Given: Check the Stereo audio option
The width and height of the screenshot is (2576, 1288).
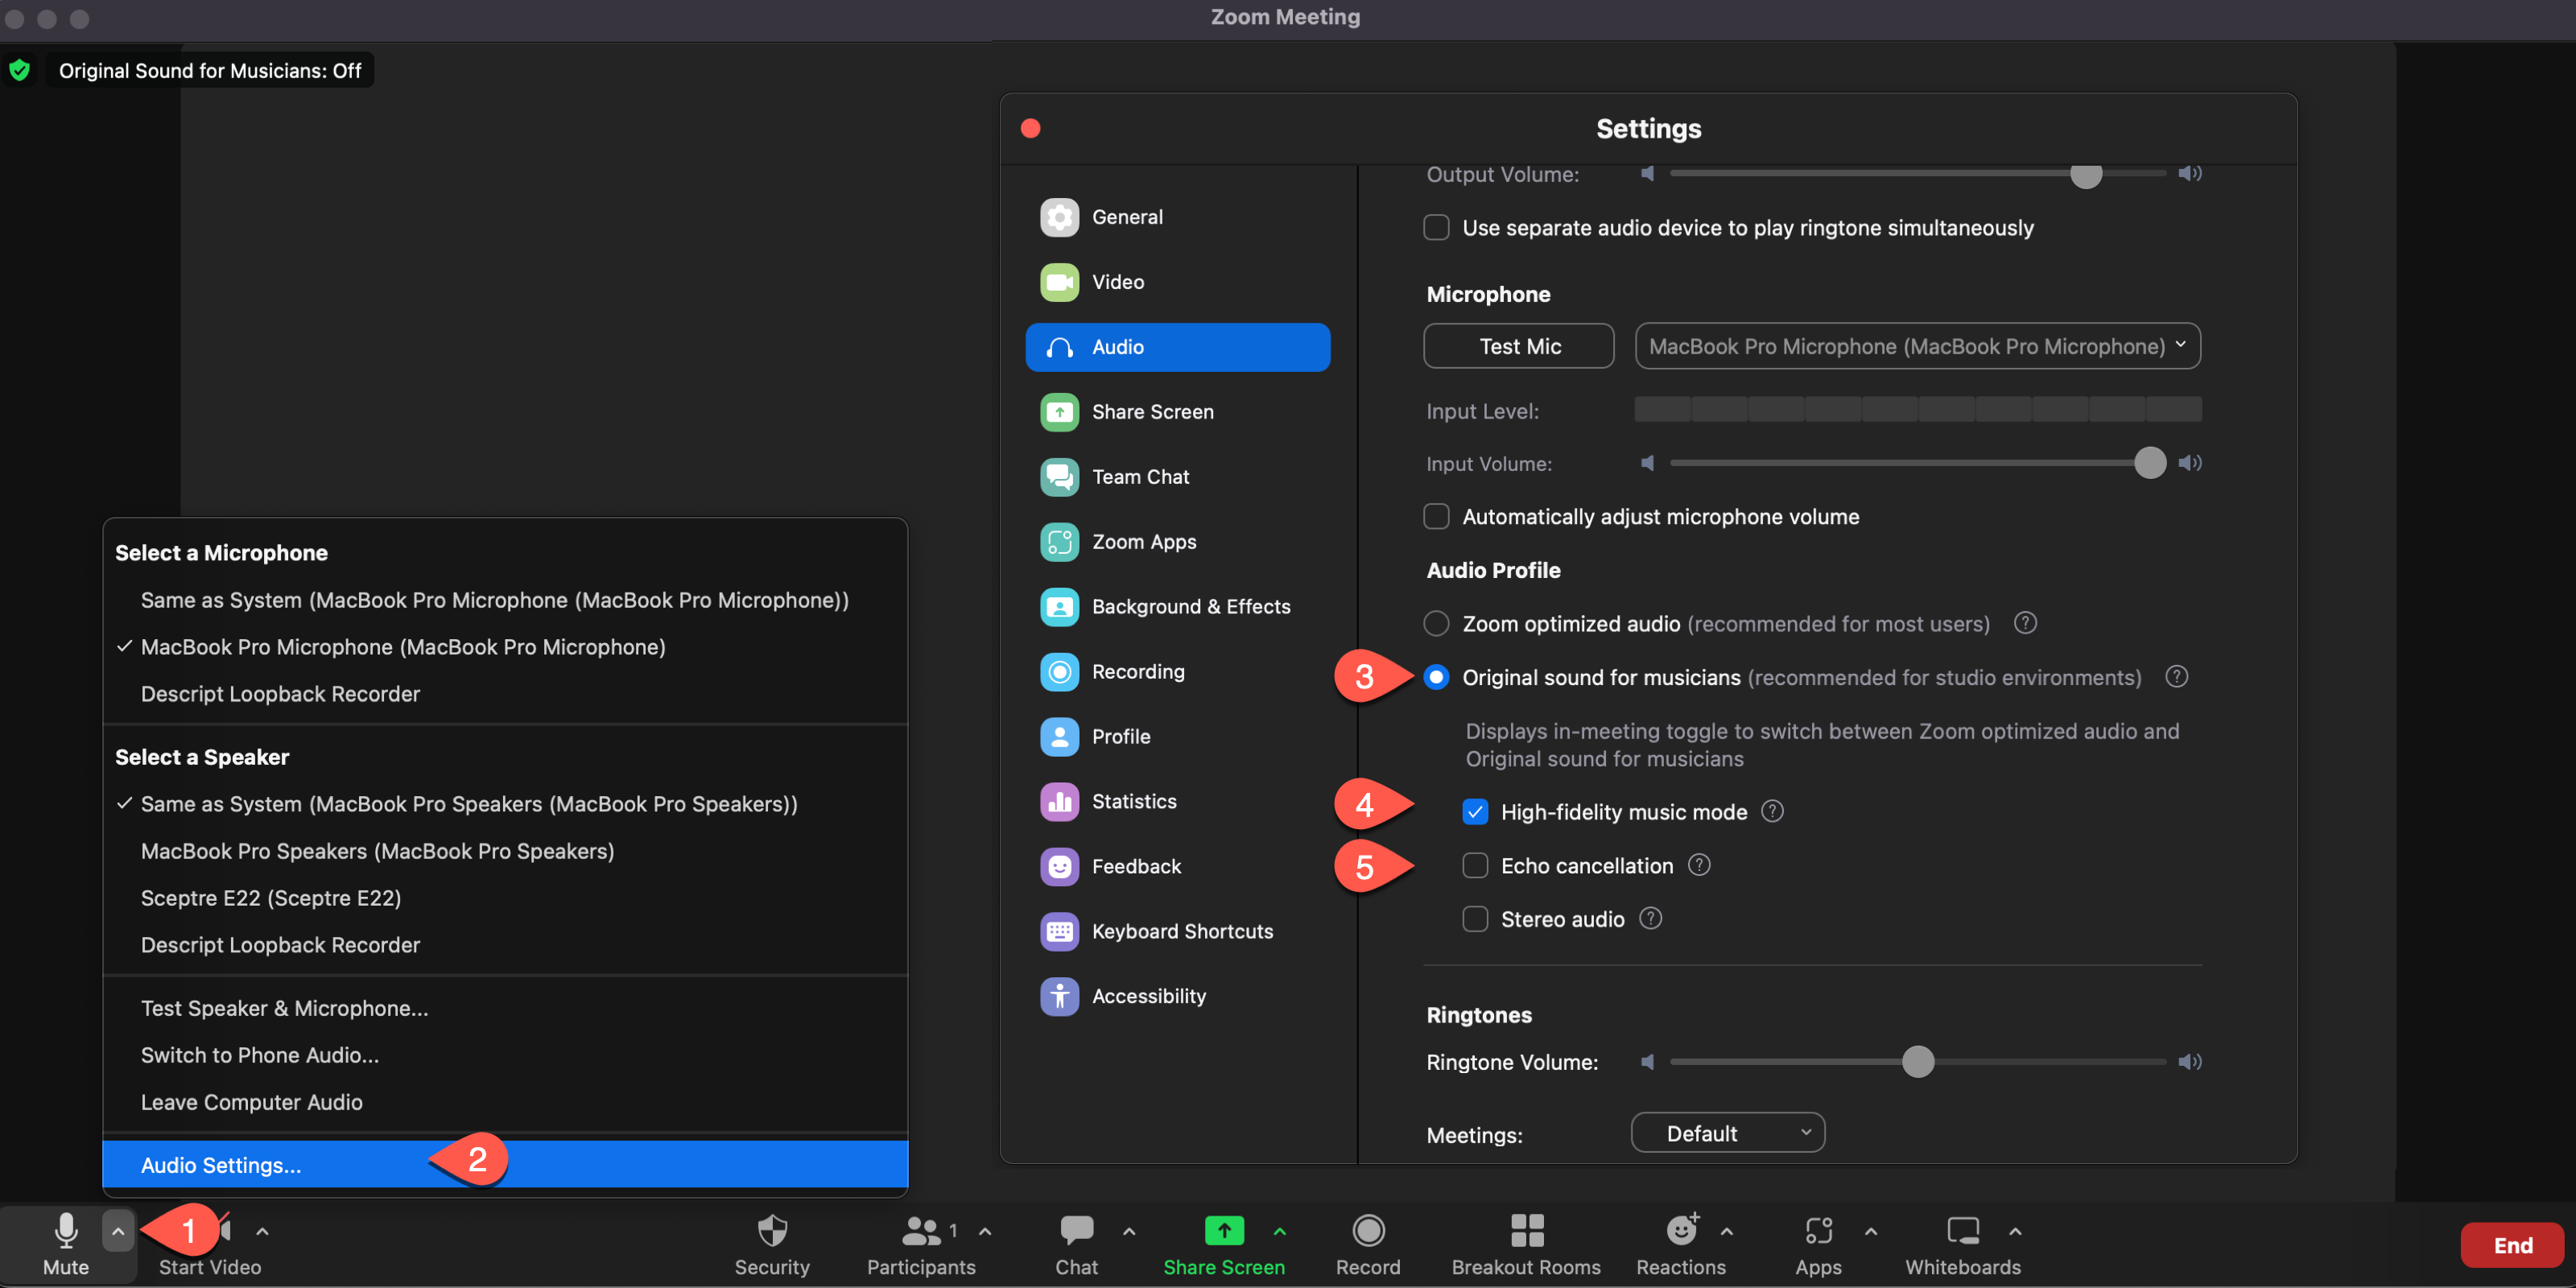Looking at the screenshot, I should click(x=1475, y=918).
